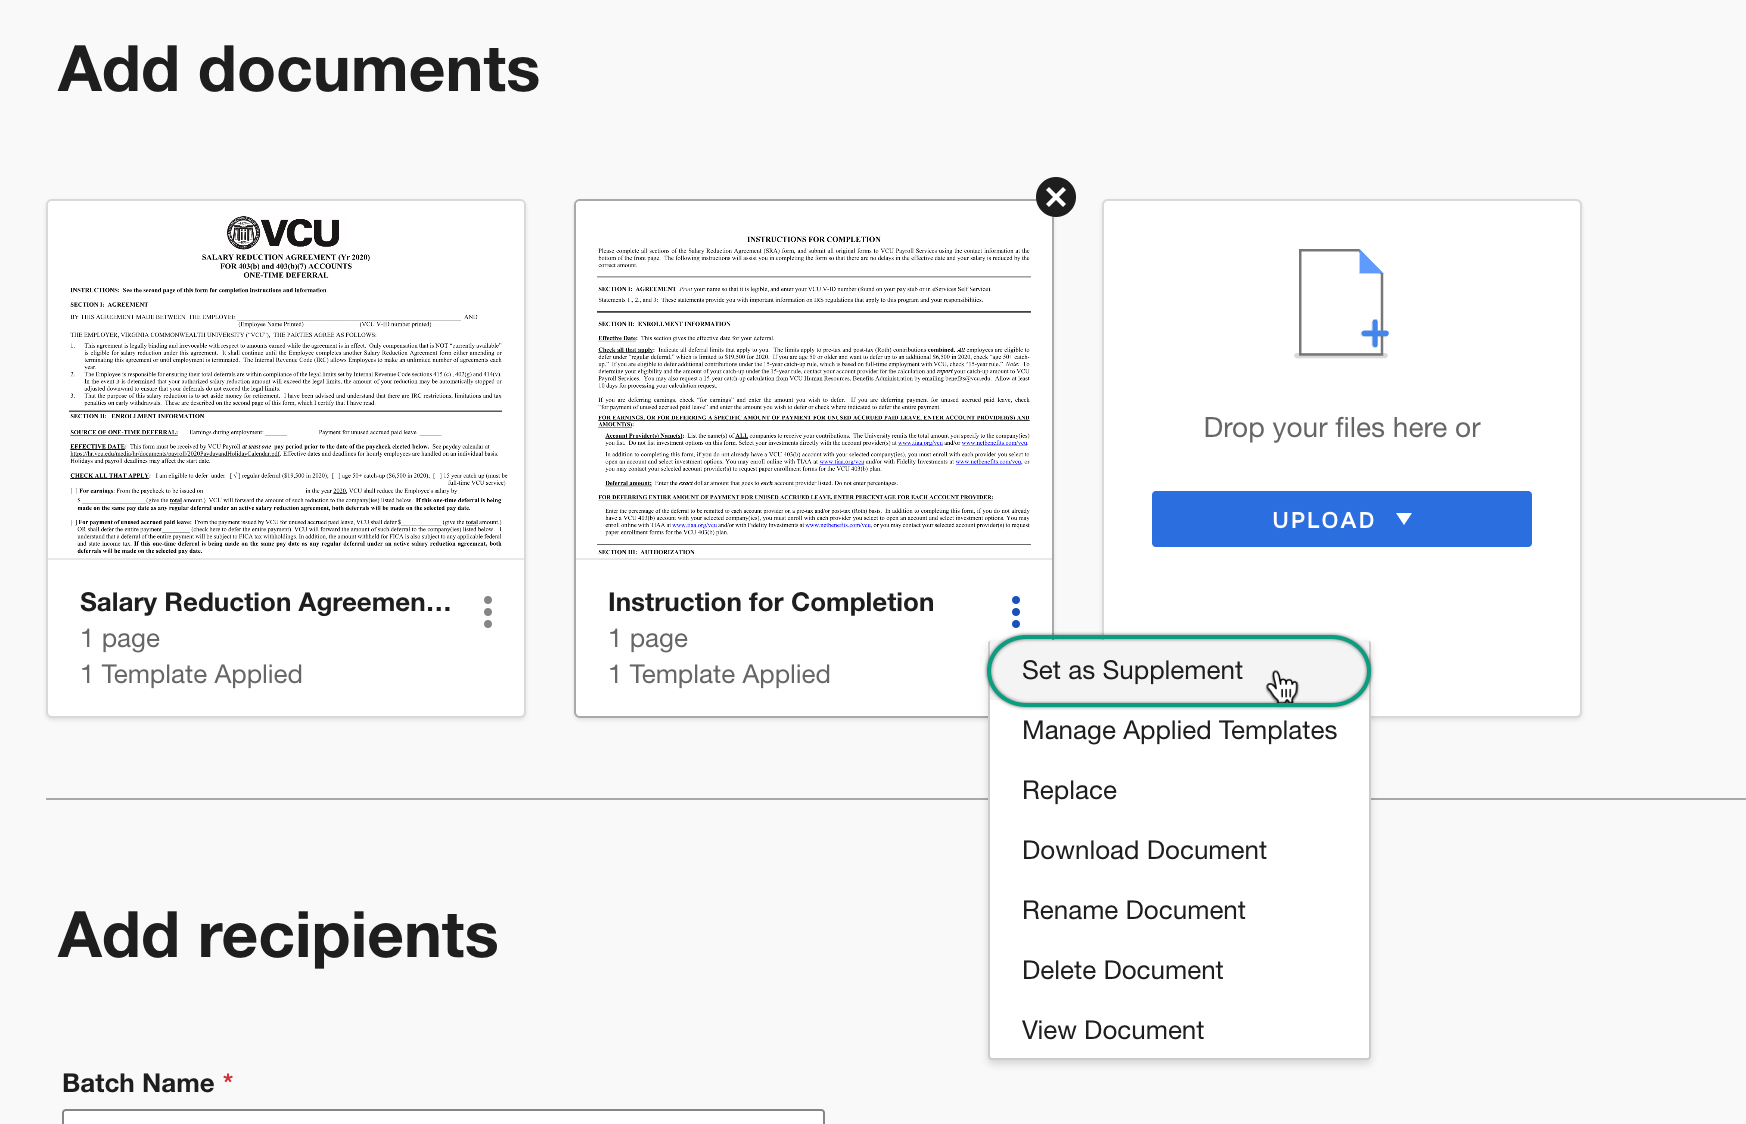Click '1 page' under Instruction for Completion
The width and height of the screenshot is (1746, 1124).
(x=648, y=638)
